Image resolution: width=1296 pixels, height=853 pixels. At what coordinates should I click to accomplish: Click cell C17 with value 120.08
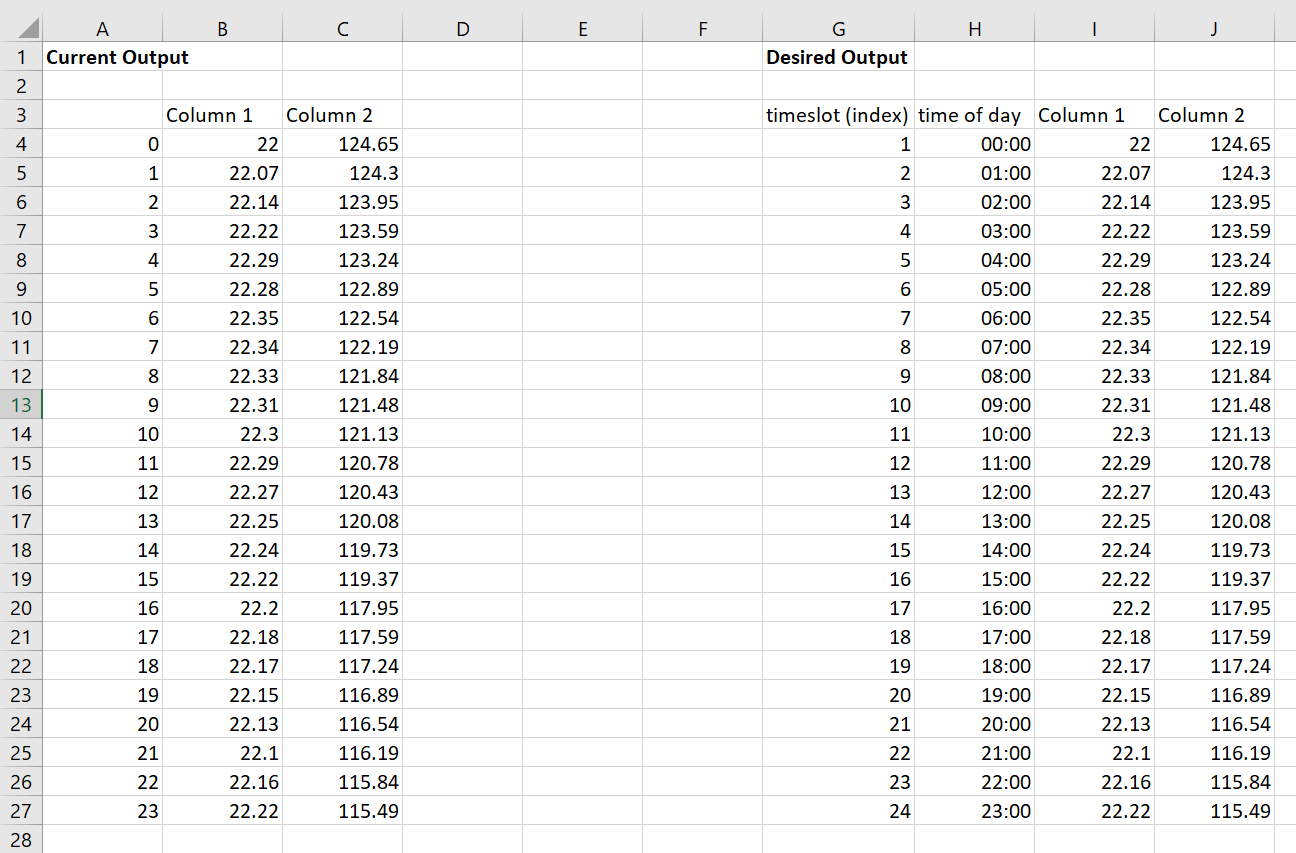(342, 521)
